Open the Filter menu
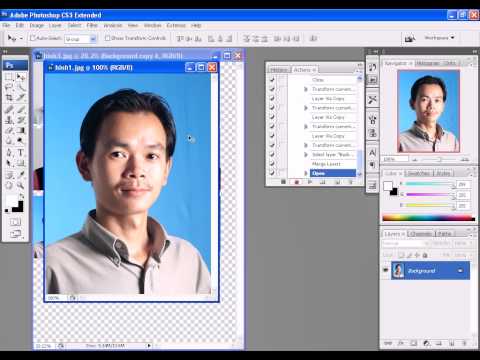480x360 pixels. (x=92, y=25)
